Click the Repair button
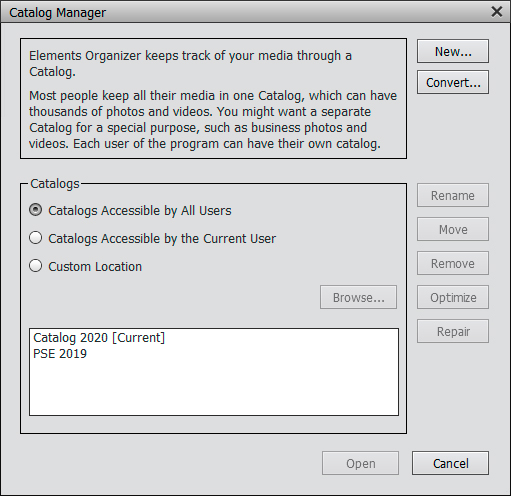 pyautogui.click(x=453, y=331)
